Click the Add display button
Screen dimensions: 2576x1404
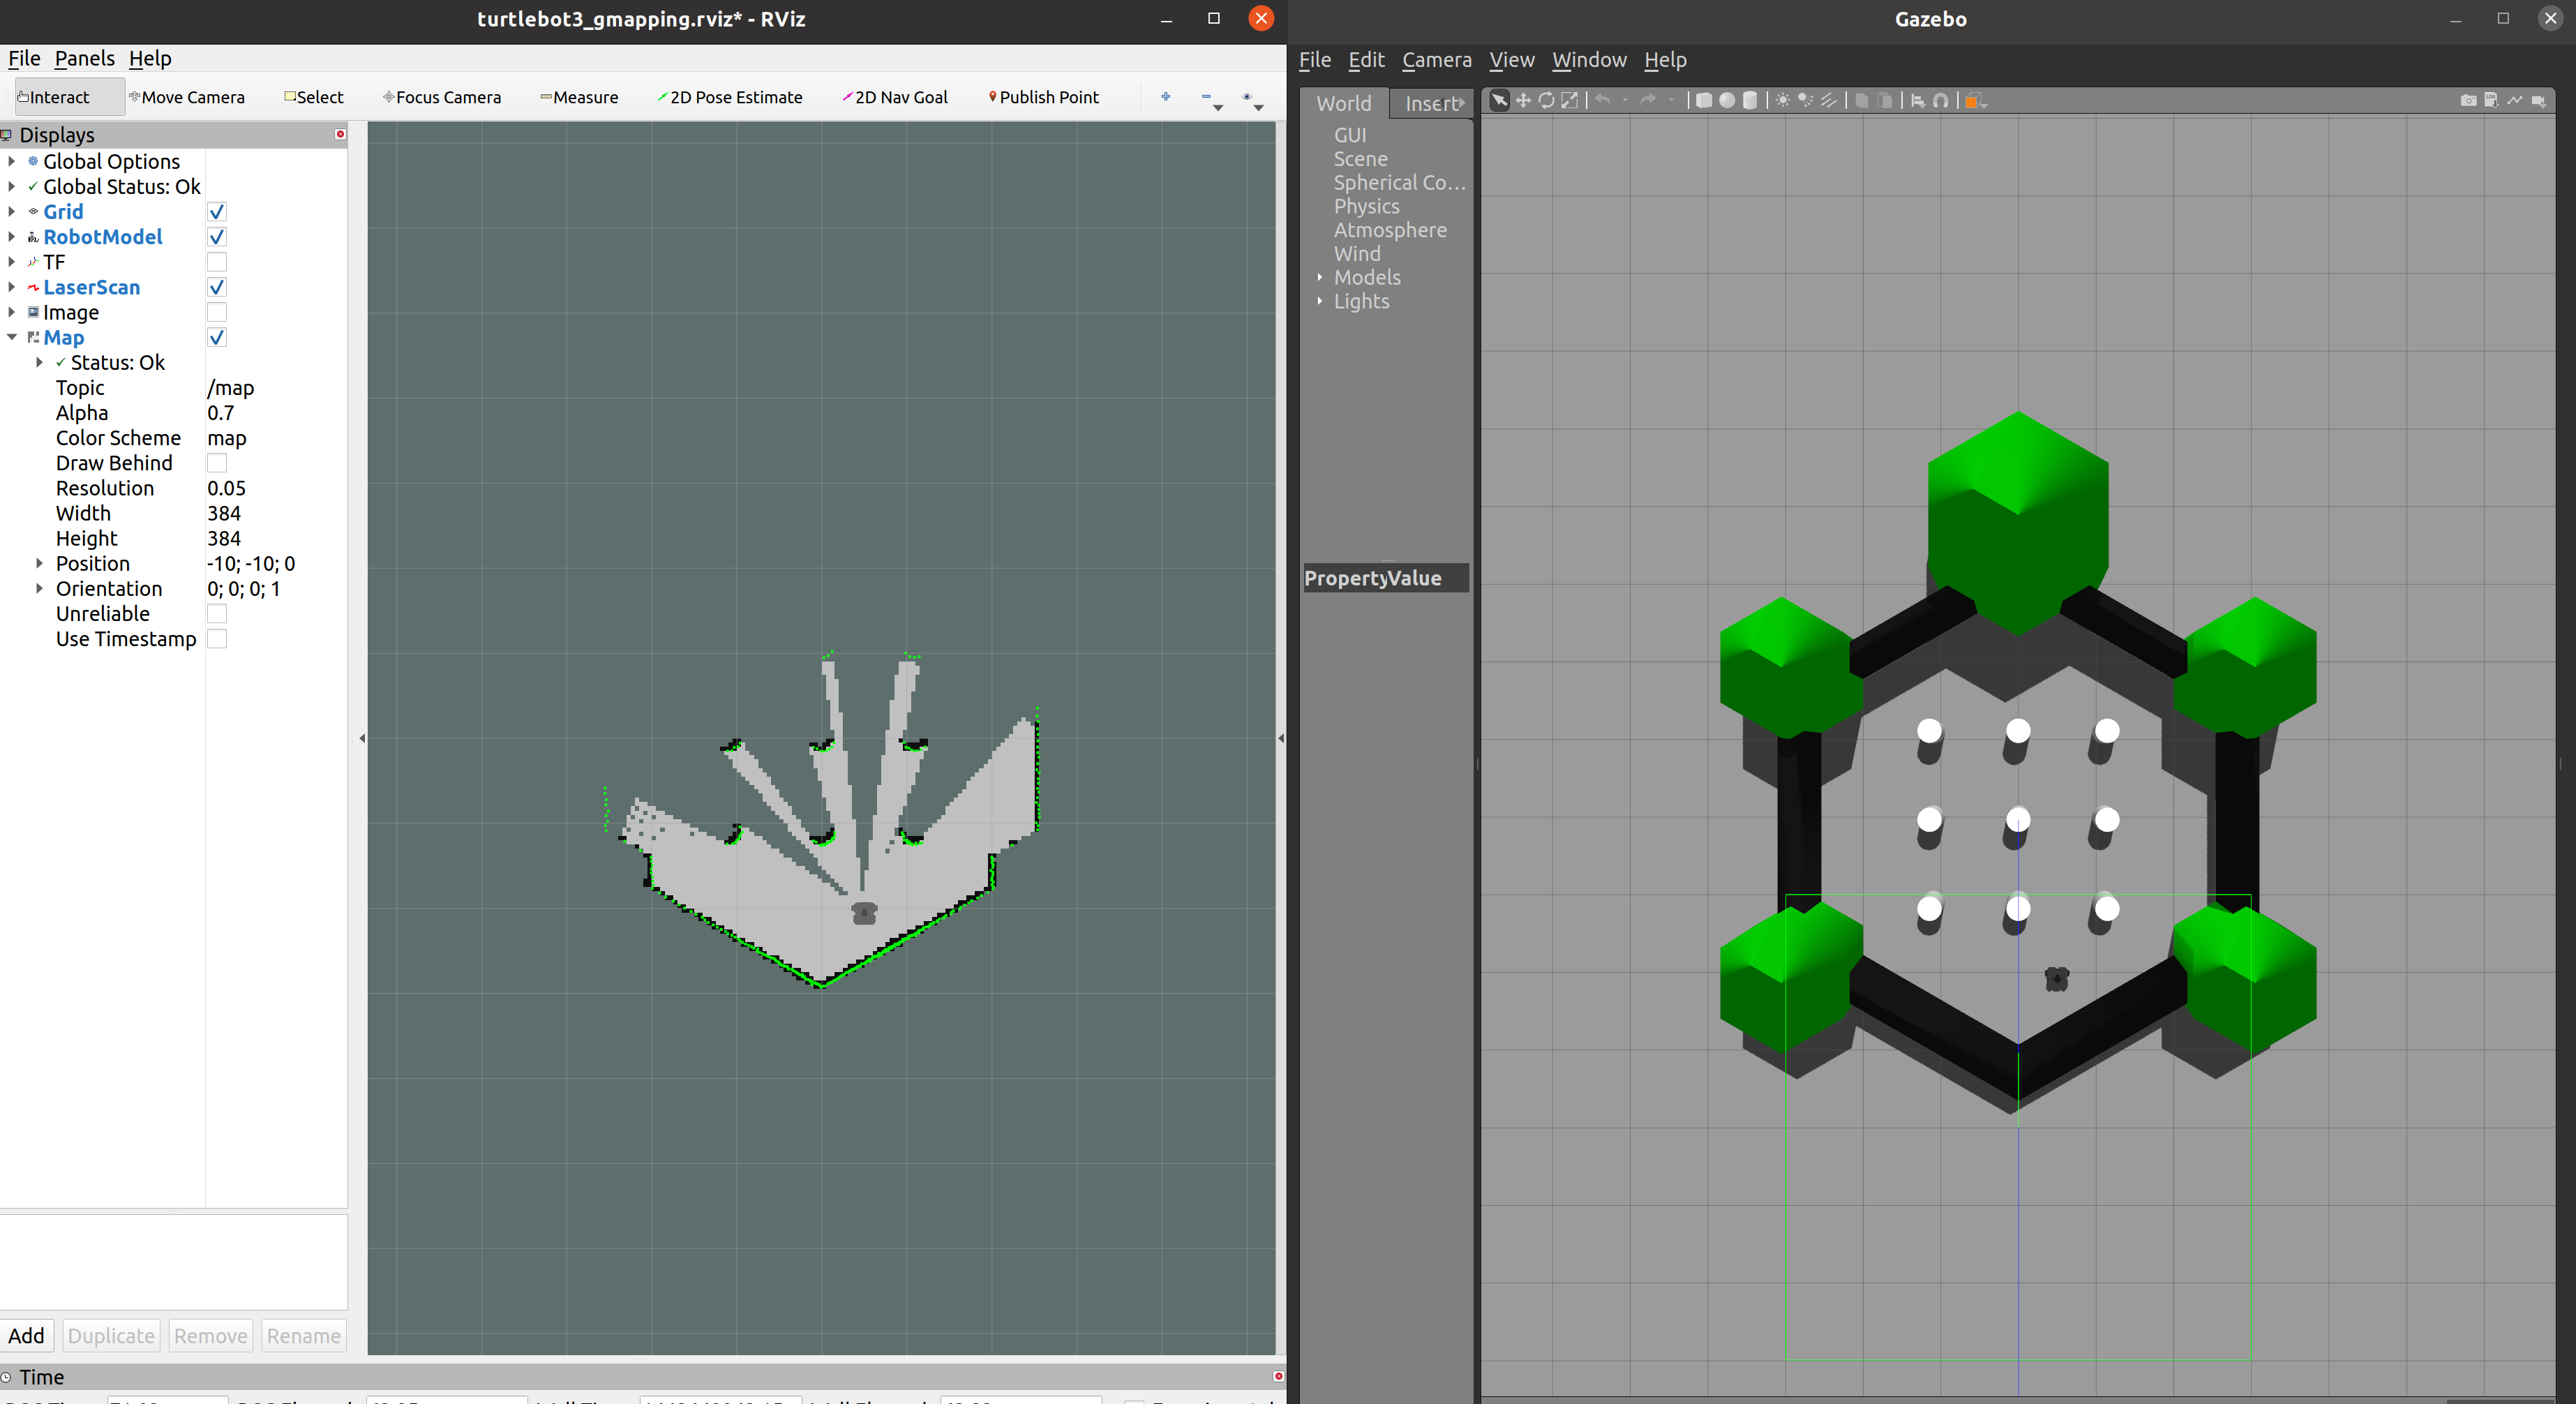point(26,1336)
